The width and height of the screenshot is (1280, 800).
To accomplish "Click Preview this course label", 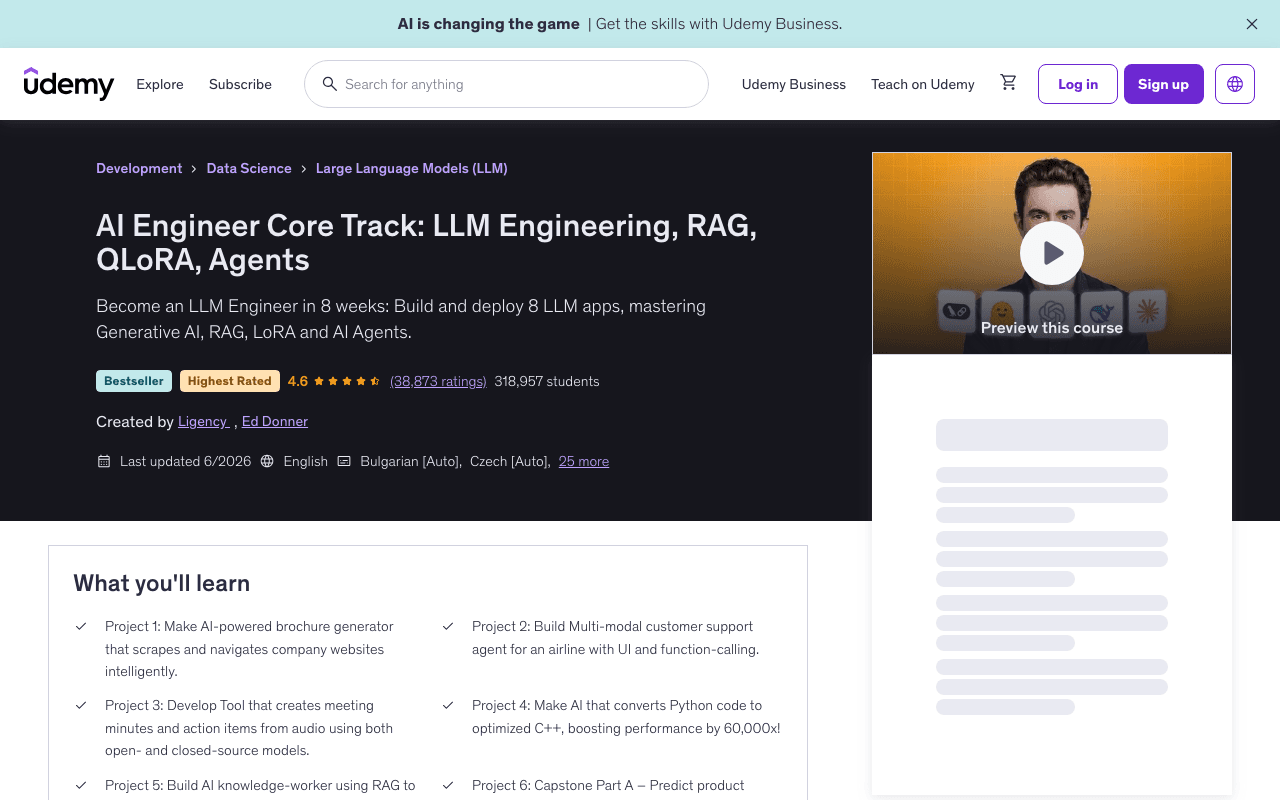I will click(x=1052, y=327).
